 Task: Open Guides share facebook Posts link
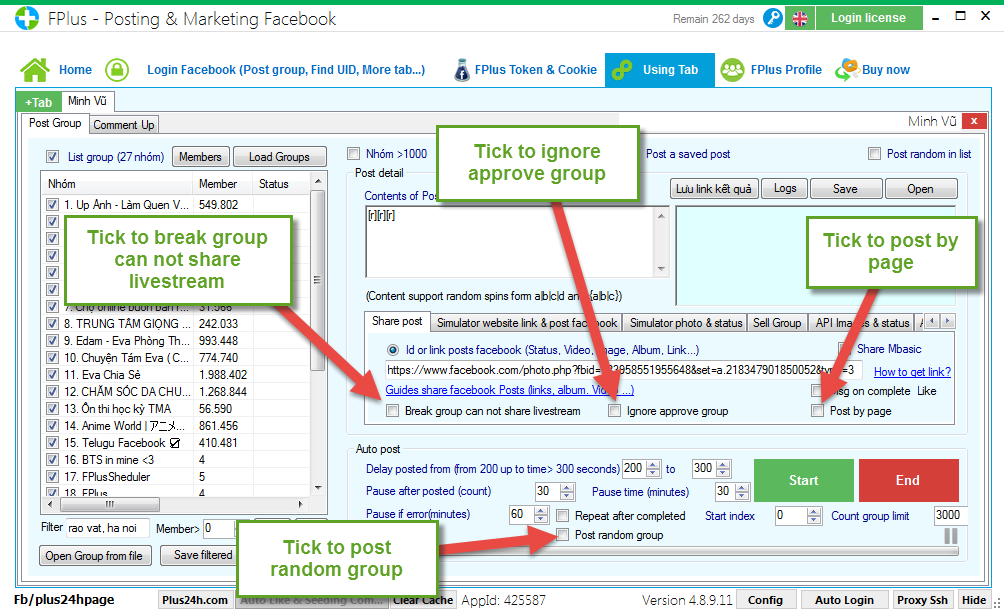[x=509, y=390]
